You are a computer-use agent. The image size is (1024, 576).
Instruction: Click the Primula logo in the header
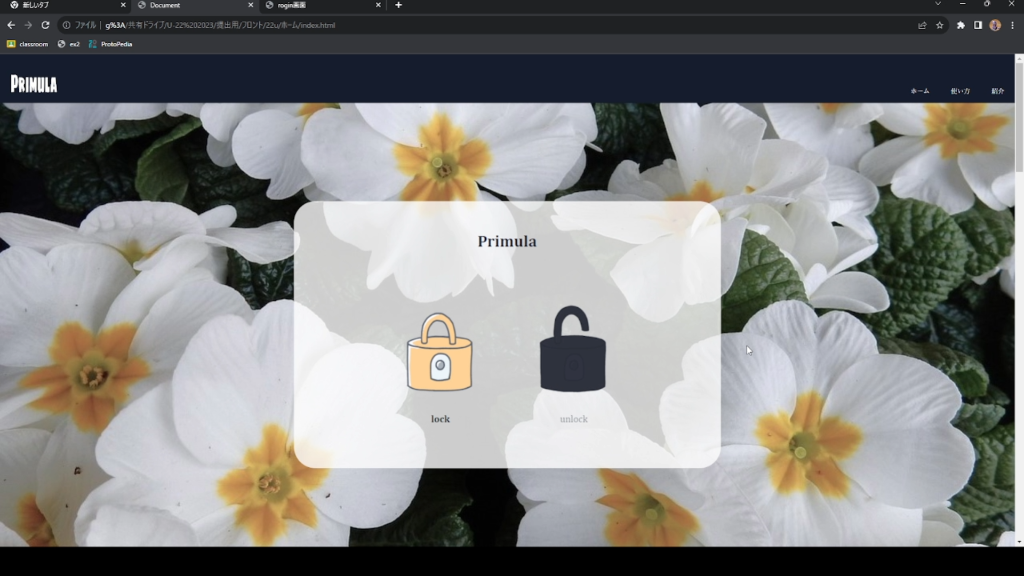[34, 84]
